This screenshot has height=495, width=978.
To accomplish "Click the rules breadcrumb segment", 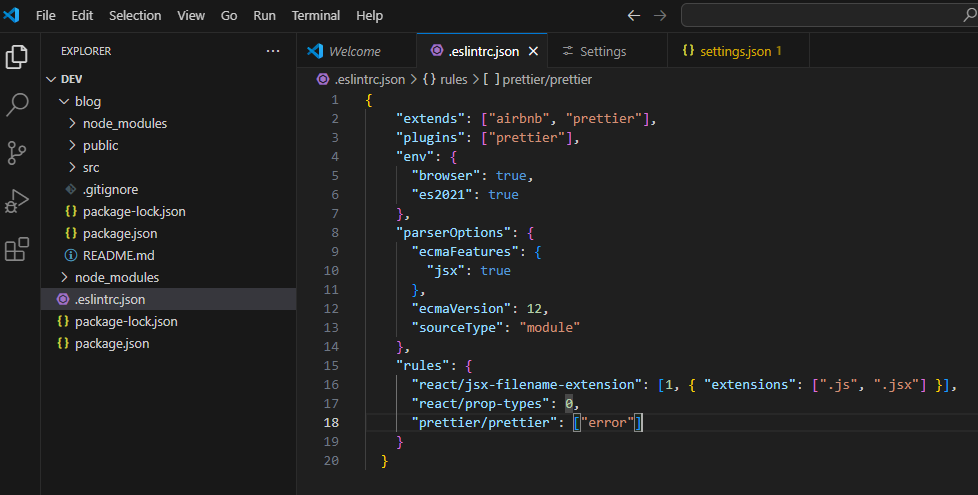I will pyautogui.click(x=445, y=79).
